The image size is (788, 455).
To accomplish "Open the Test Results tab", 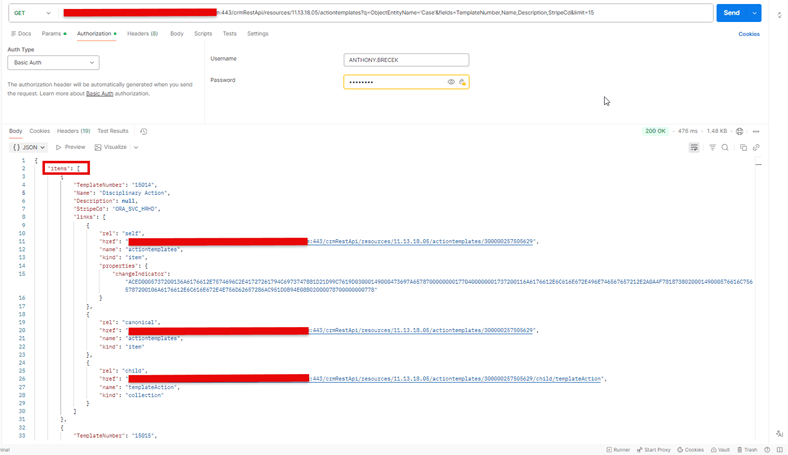I will tap(113, 131).
